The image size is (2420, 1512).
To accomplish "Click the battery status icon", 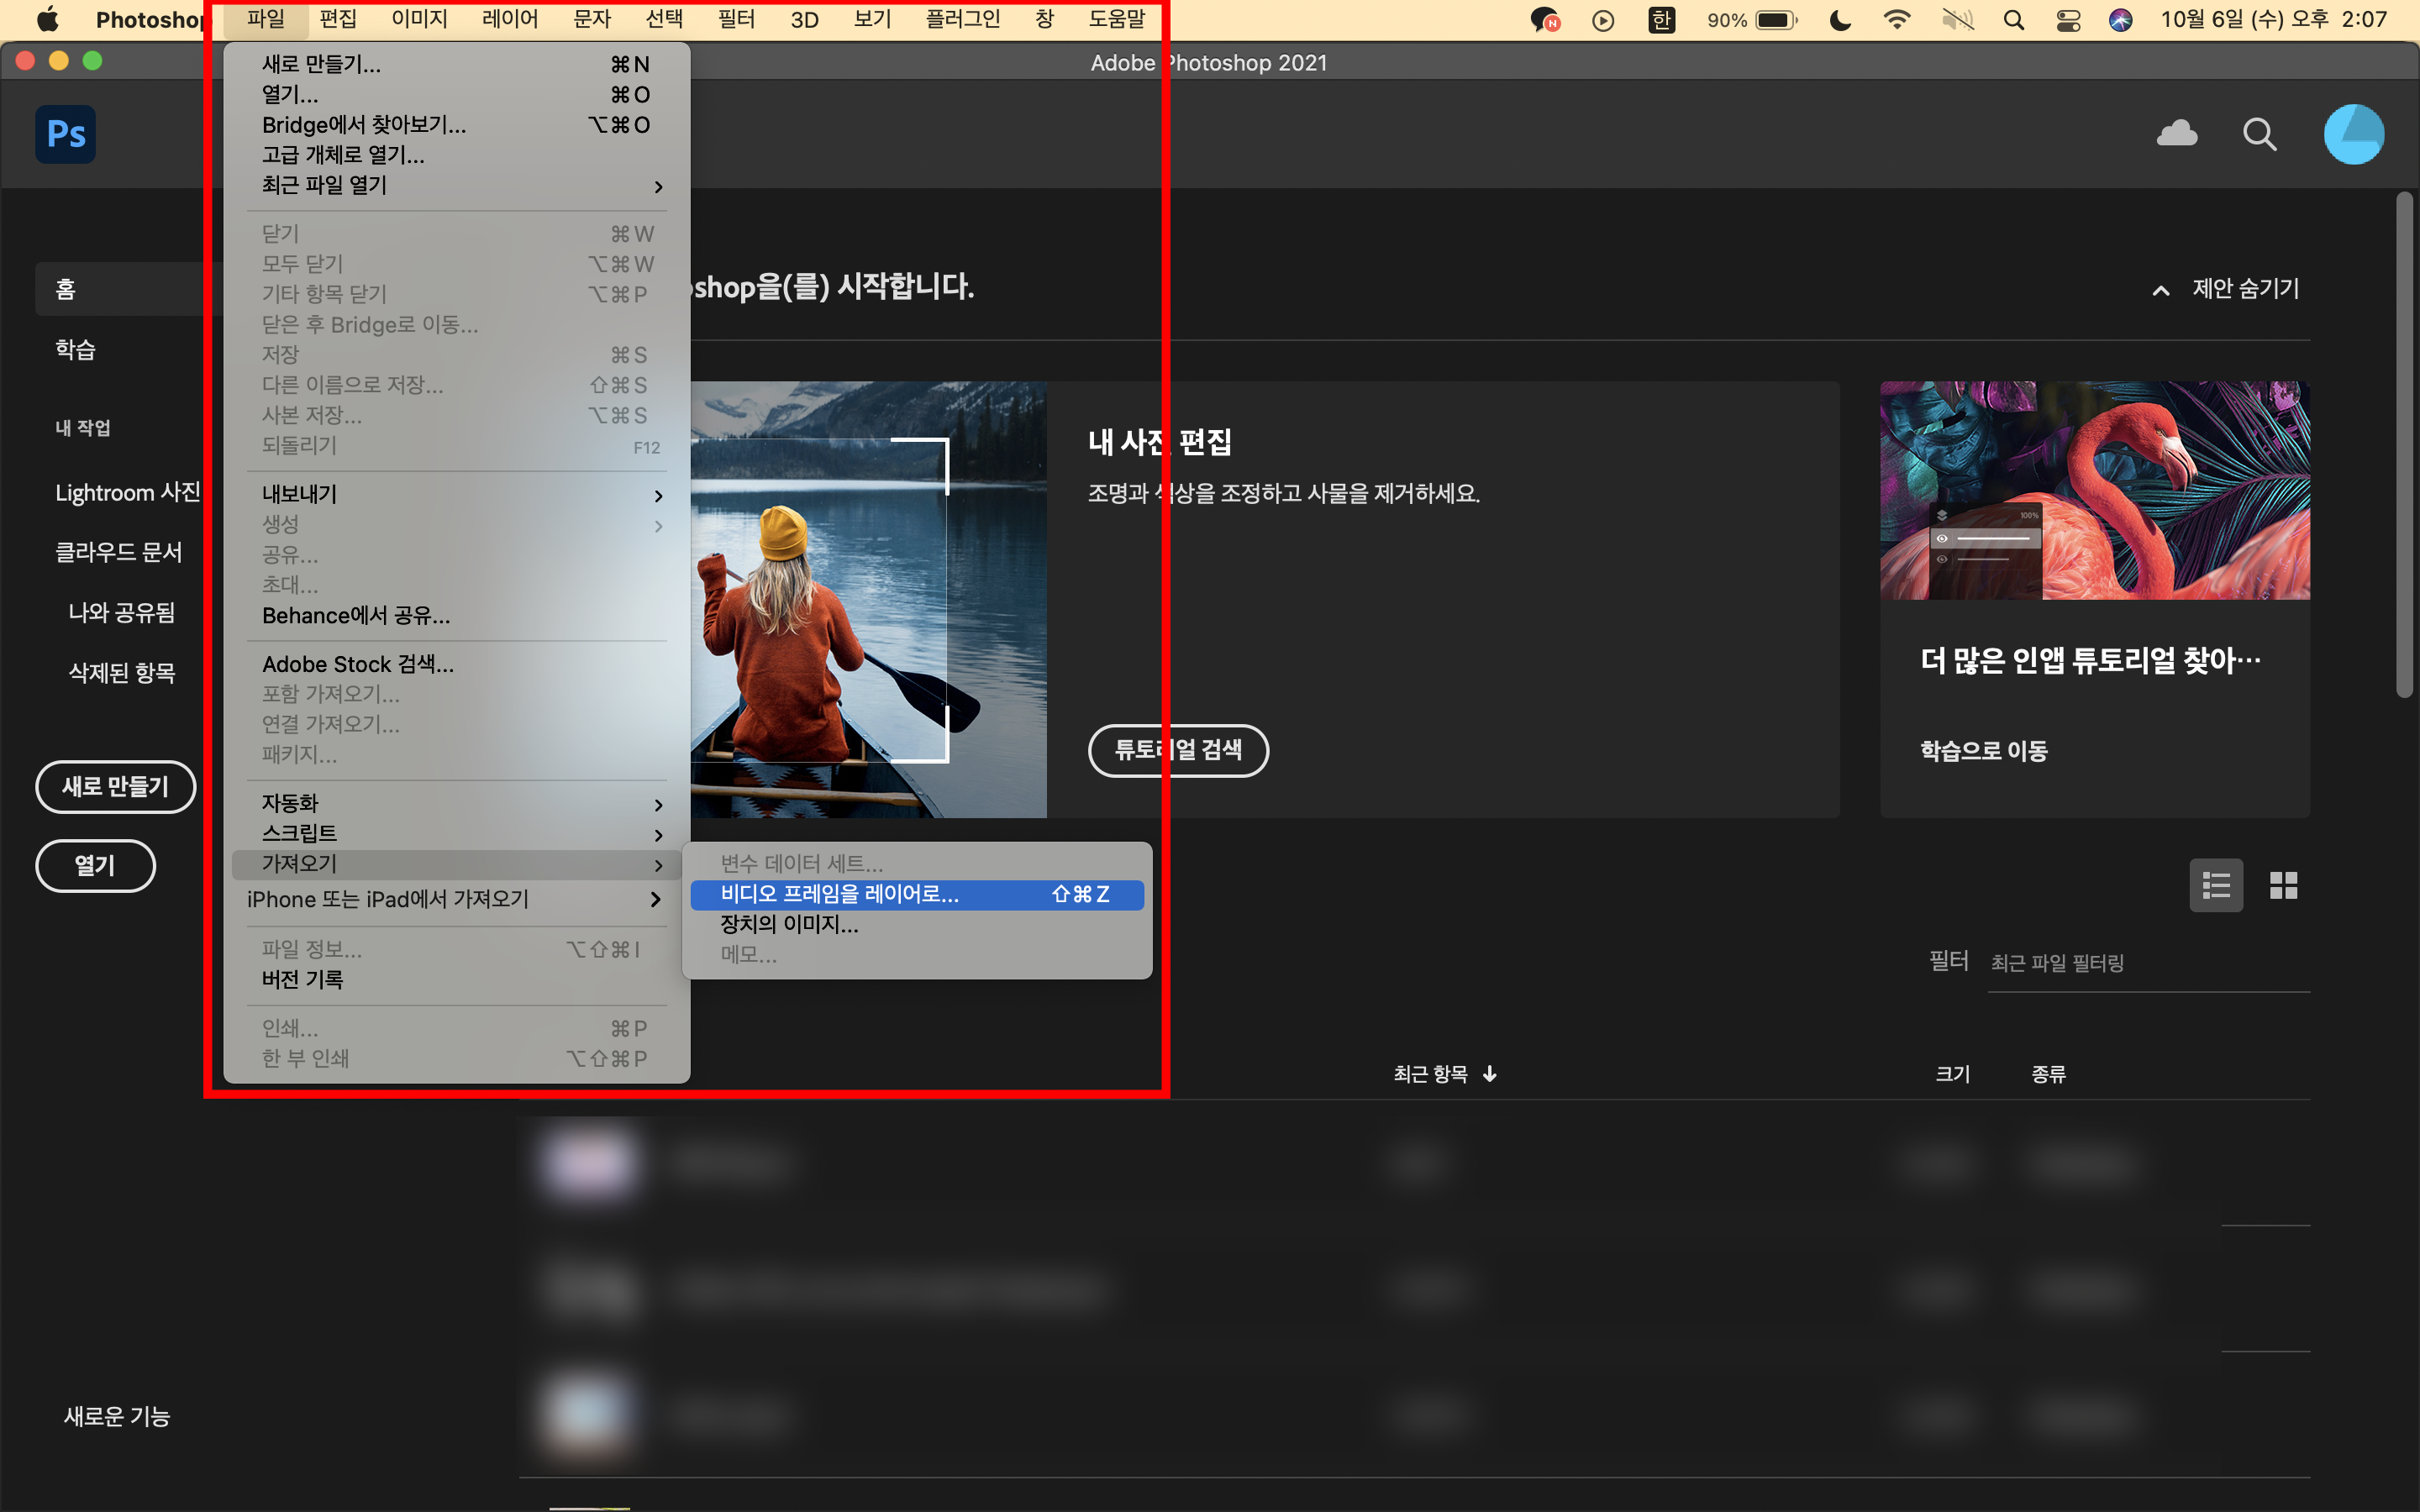I will (1776, 20).
